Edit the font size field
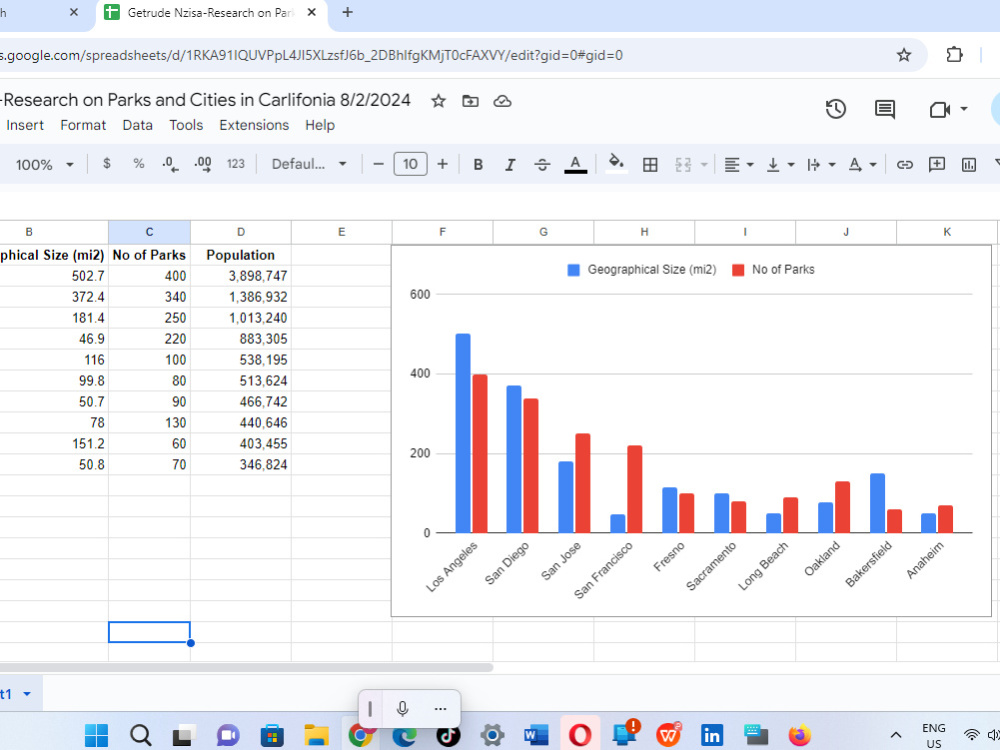The image size is (1000, 750). point(410,164)
